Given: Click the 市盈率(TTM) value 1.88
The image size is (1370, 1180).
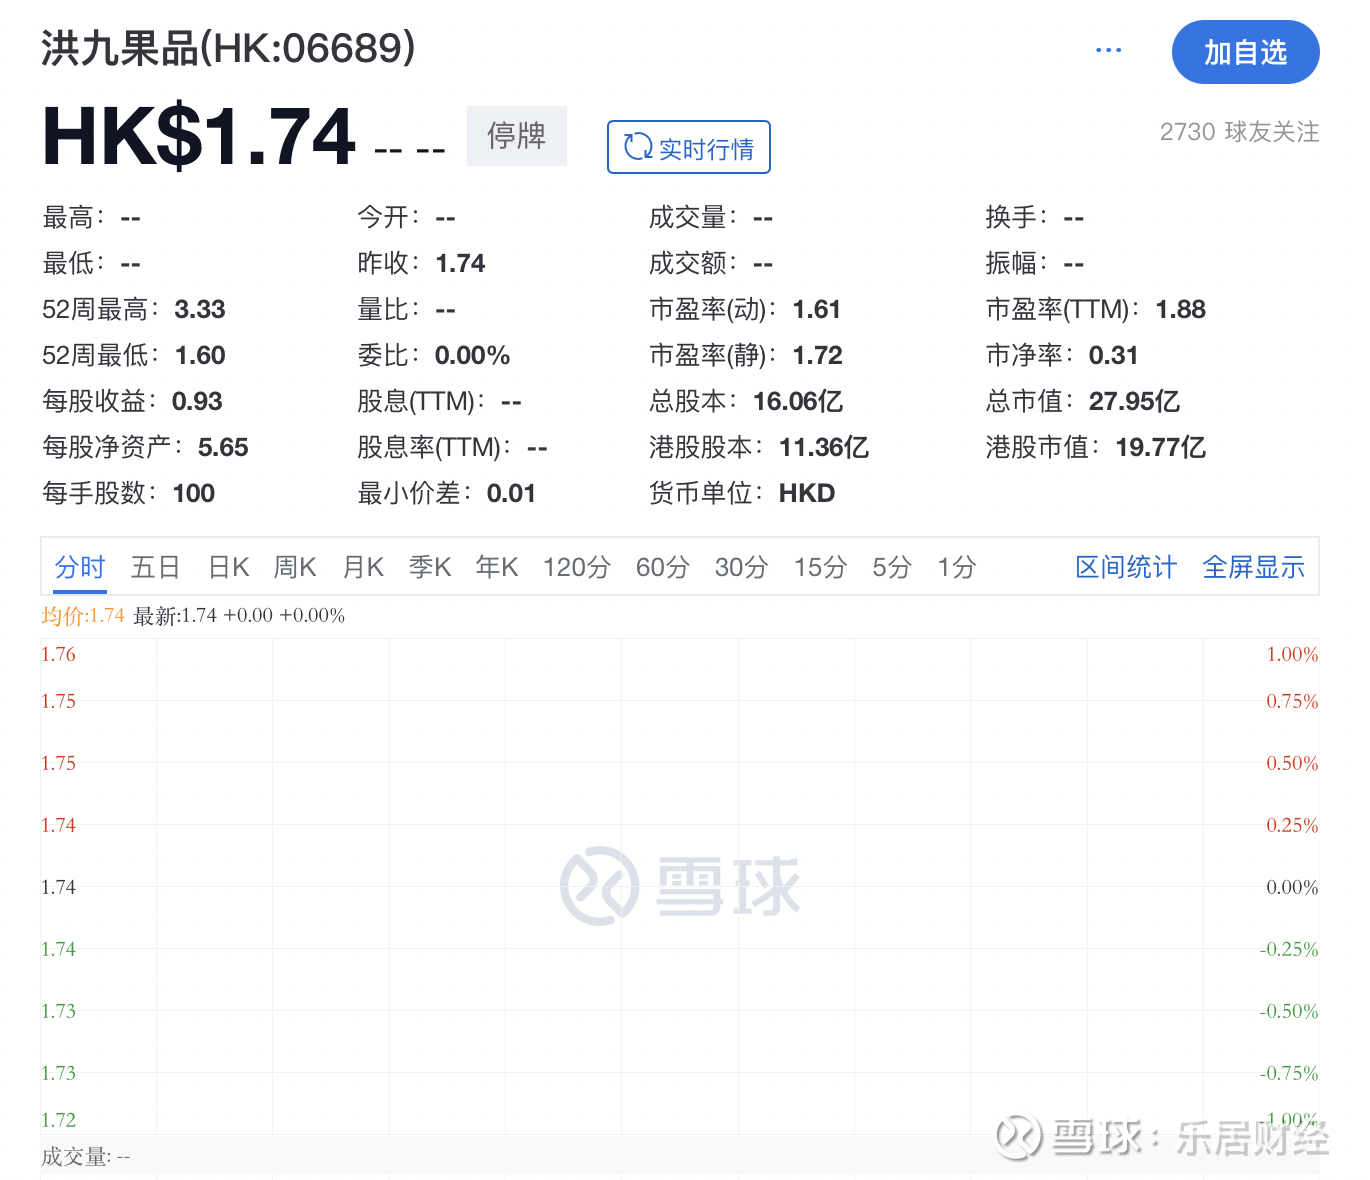Looking at the screenshot, I should point(1181,310).
